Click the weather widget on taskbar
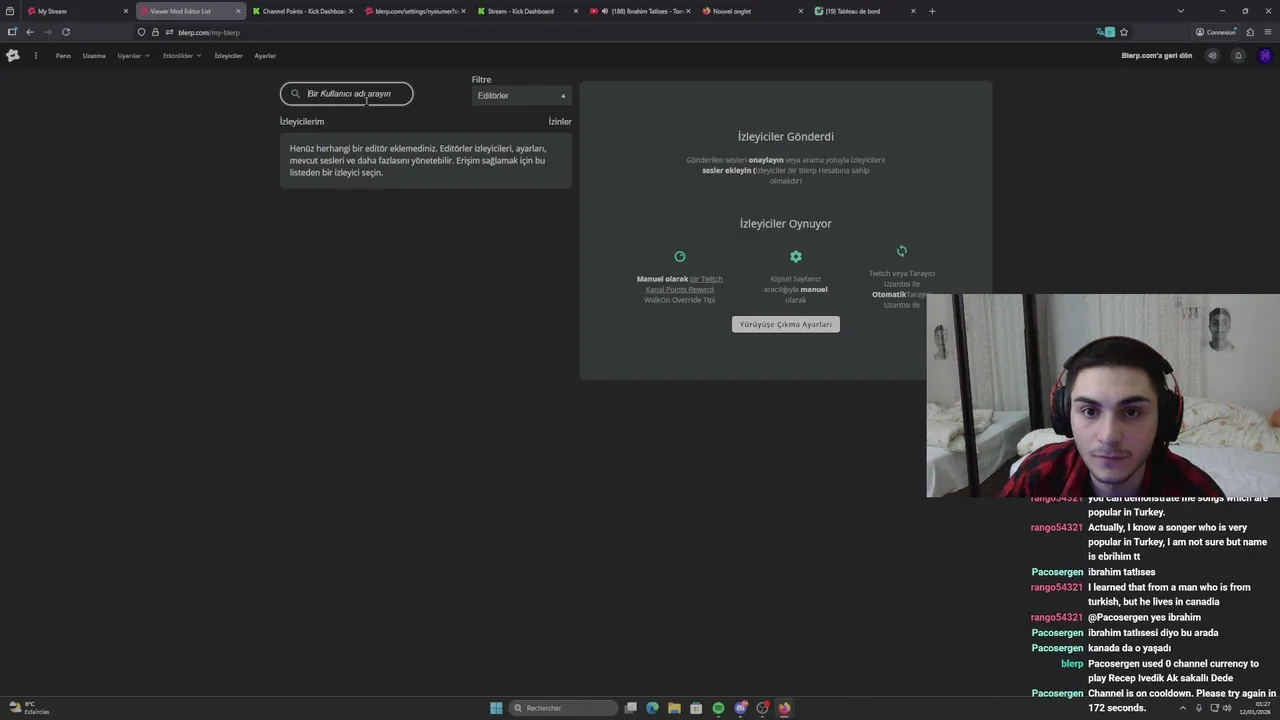 28,708
